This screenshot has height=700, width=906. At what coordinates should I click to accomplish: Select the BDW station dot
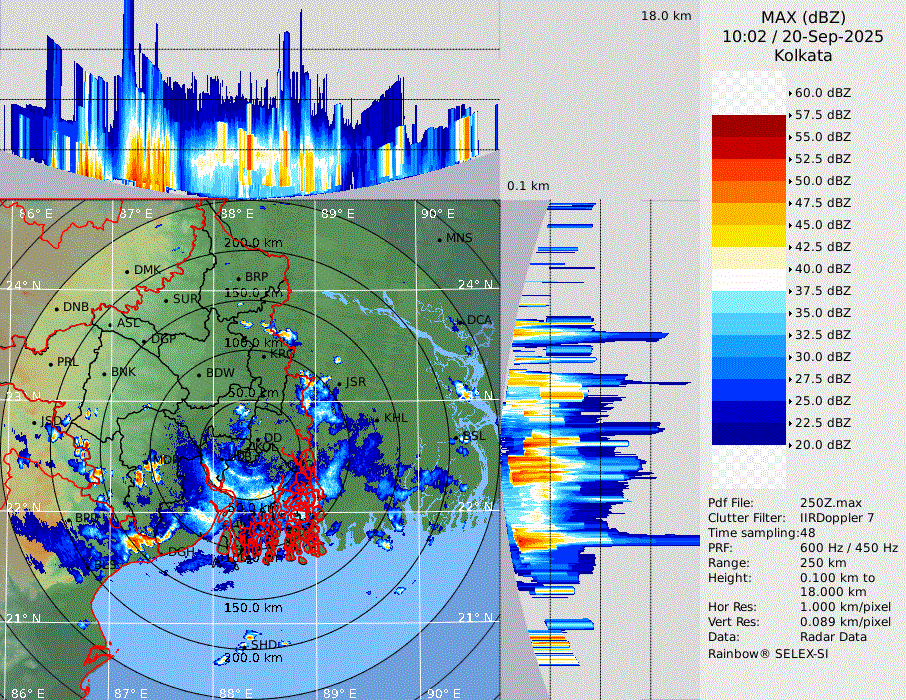[x=199, y=375]
